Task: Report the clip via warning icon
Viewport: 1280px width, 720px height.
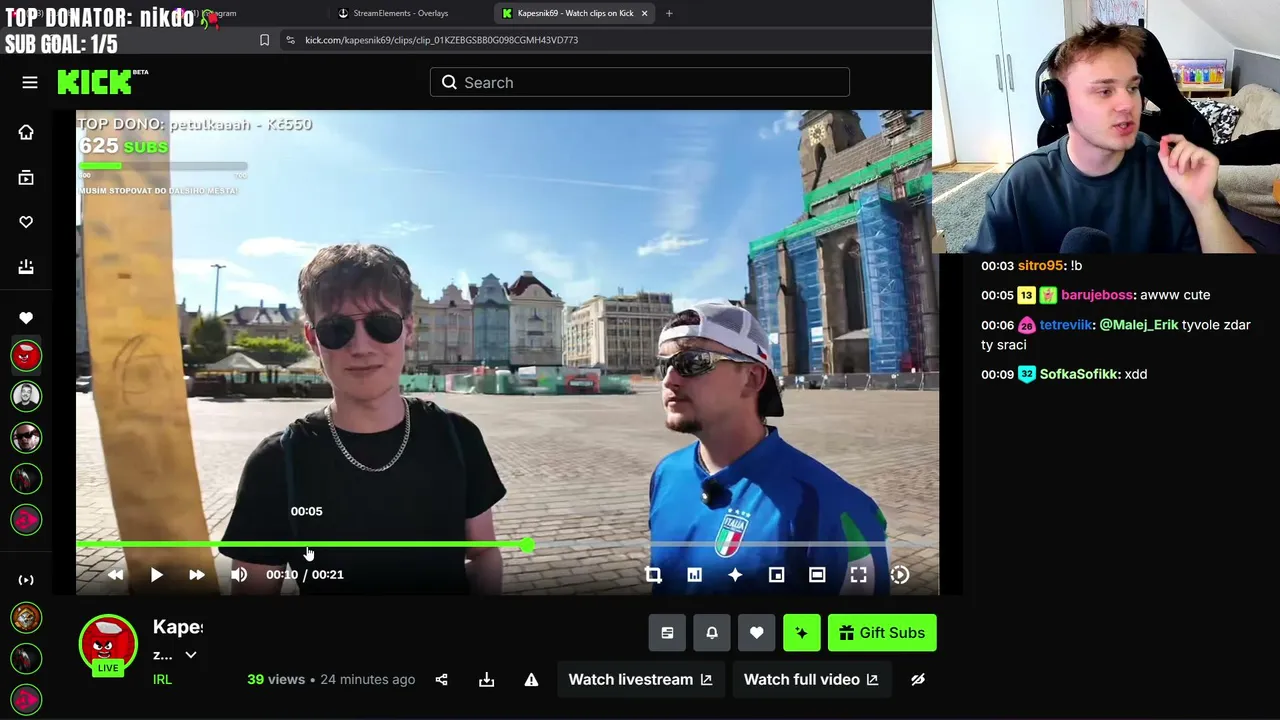Action: (x=532, y=680)
